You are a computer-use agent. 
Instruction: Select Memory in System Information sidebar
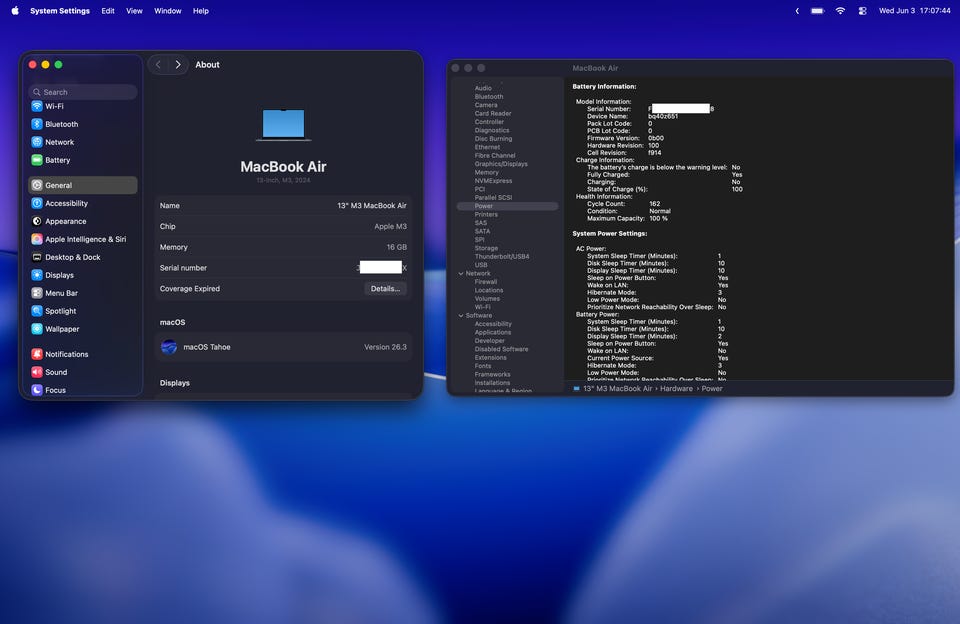[487, 173]
